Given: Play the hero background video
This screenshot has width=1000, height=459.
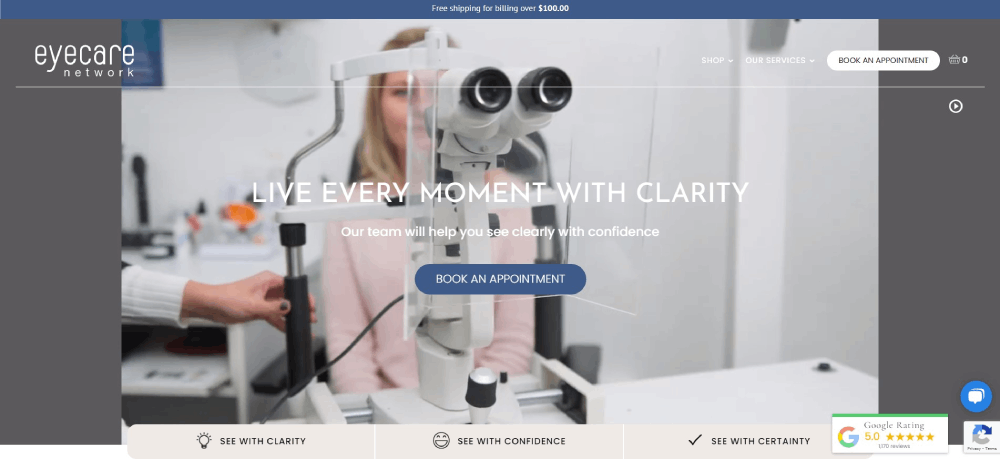Looking at the screenshot, I should tap(955, 106).
